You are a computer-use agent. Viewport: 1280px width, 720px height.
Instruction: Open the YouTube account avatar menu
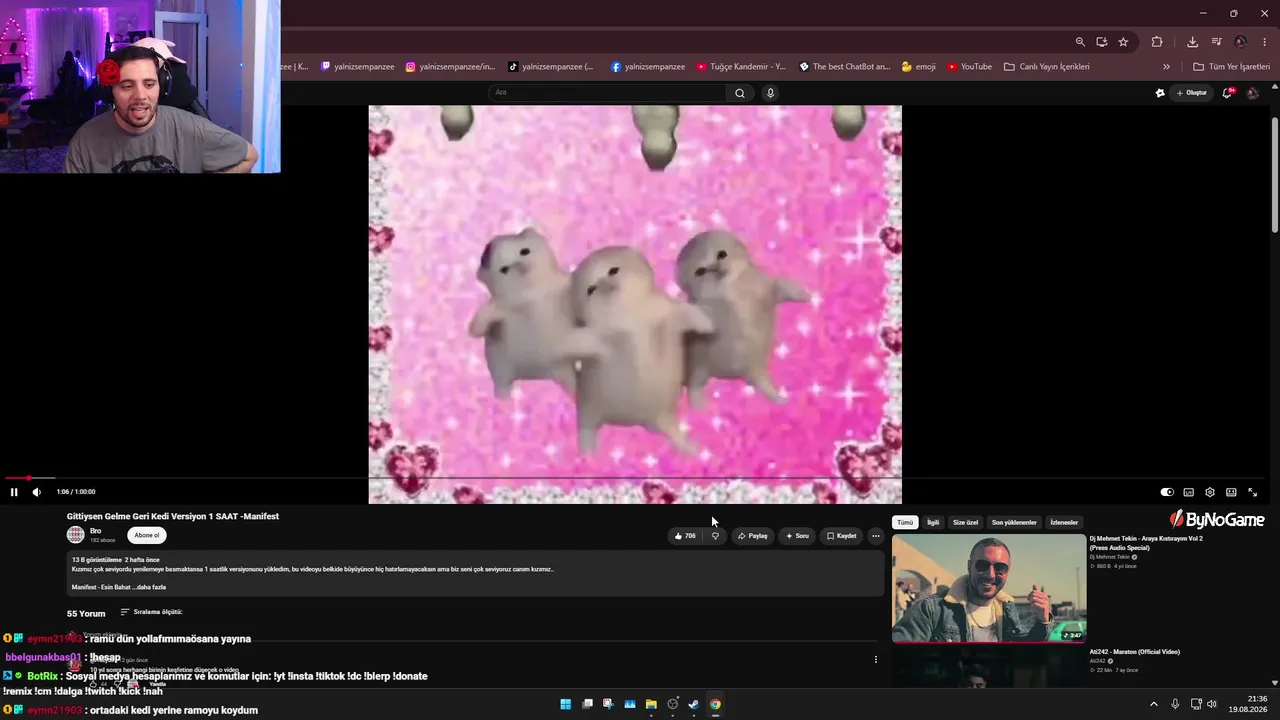pyautogui.click(x=1252, y=93)
